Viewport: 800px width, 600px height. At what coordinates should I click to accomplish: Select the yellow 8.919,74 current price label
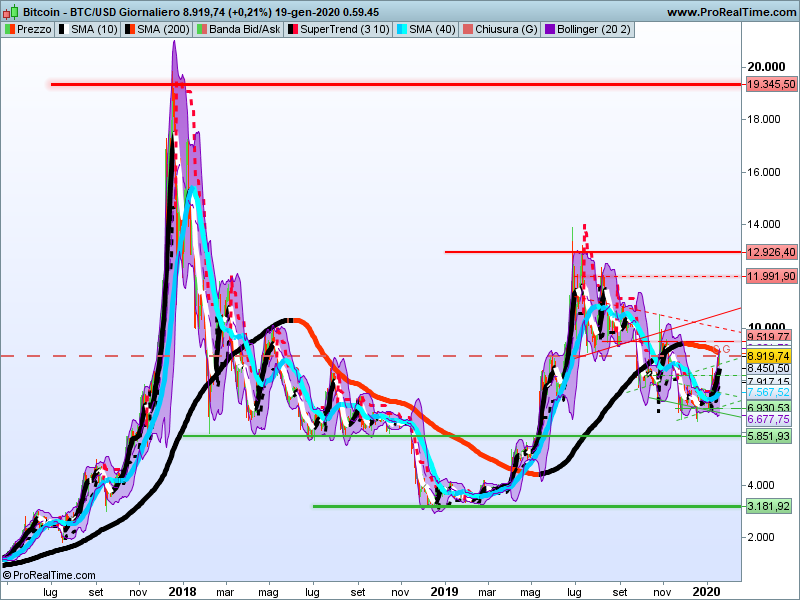769,356
